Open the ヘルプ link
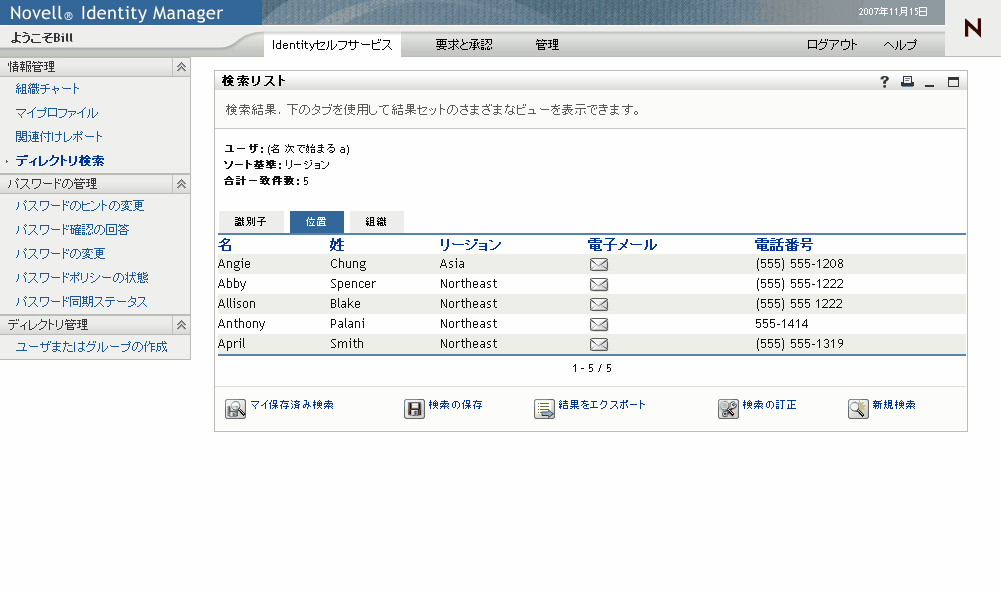Viewport: 1001px width, 592px height. (900, 45)
